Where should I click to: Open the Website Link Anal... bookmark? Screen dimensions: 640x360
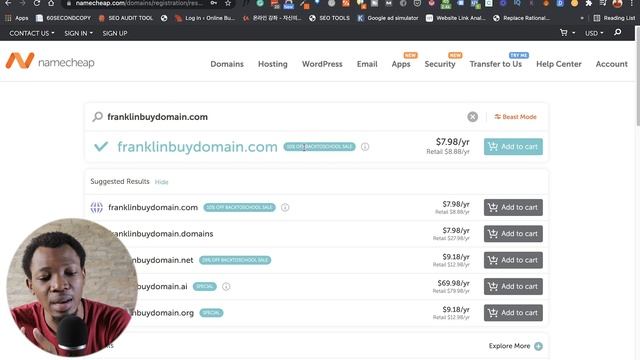[456, 18]
